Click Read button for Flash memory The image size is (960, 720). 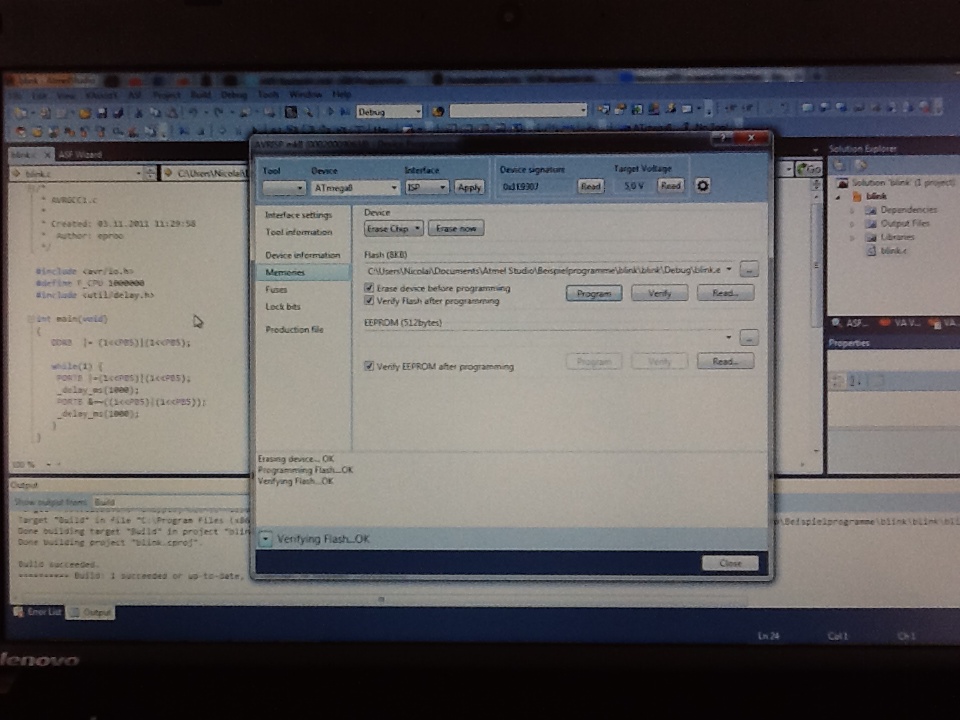click(726, 293)
